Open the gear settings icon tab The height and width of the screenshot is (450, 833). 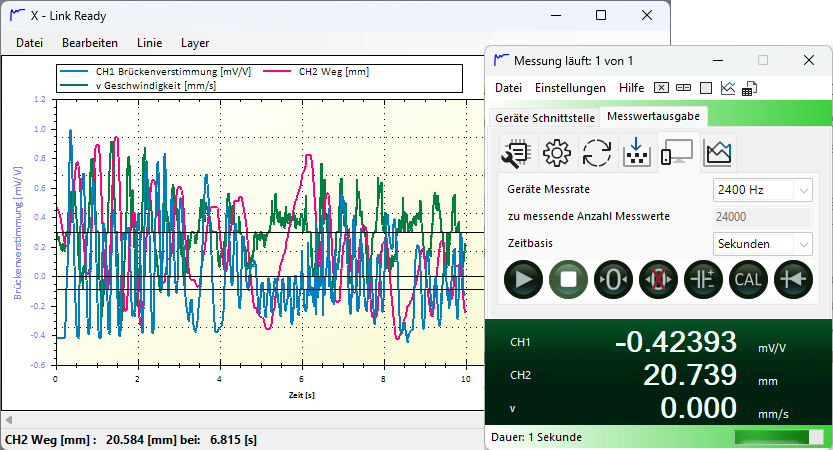tap(557, 153)
